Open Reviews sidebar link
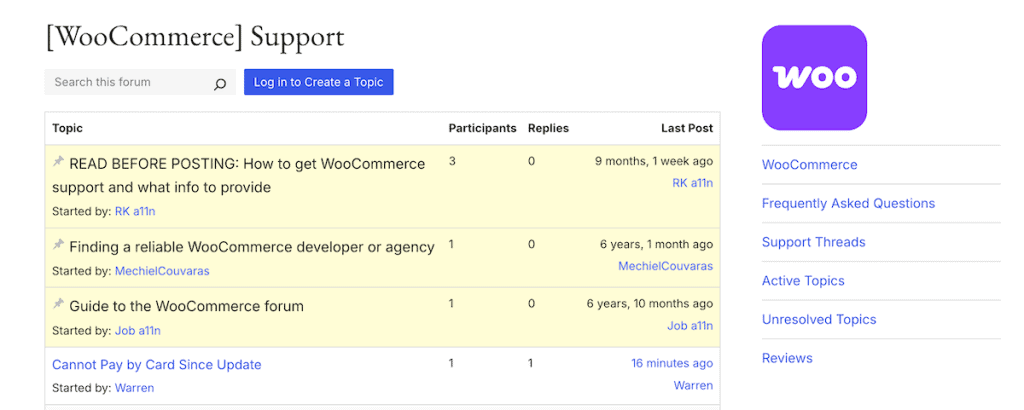Image resolution: width=1024 pixels, height=410 pixels. tap(787, 358)
